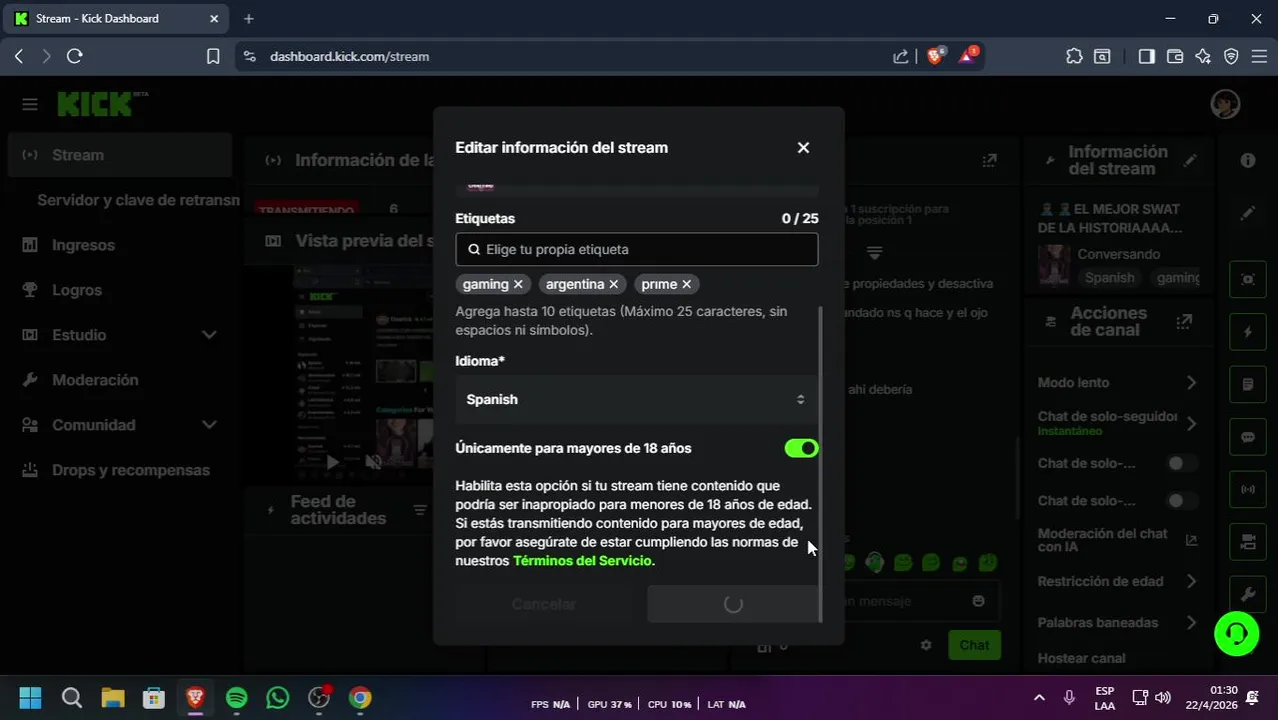
Task: Open the hamburger menu beside Kick logo
Action: point(30,104)
